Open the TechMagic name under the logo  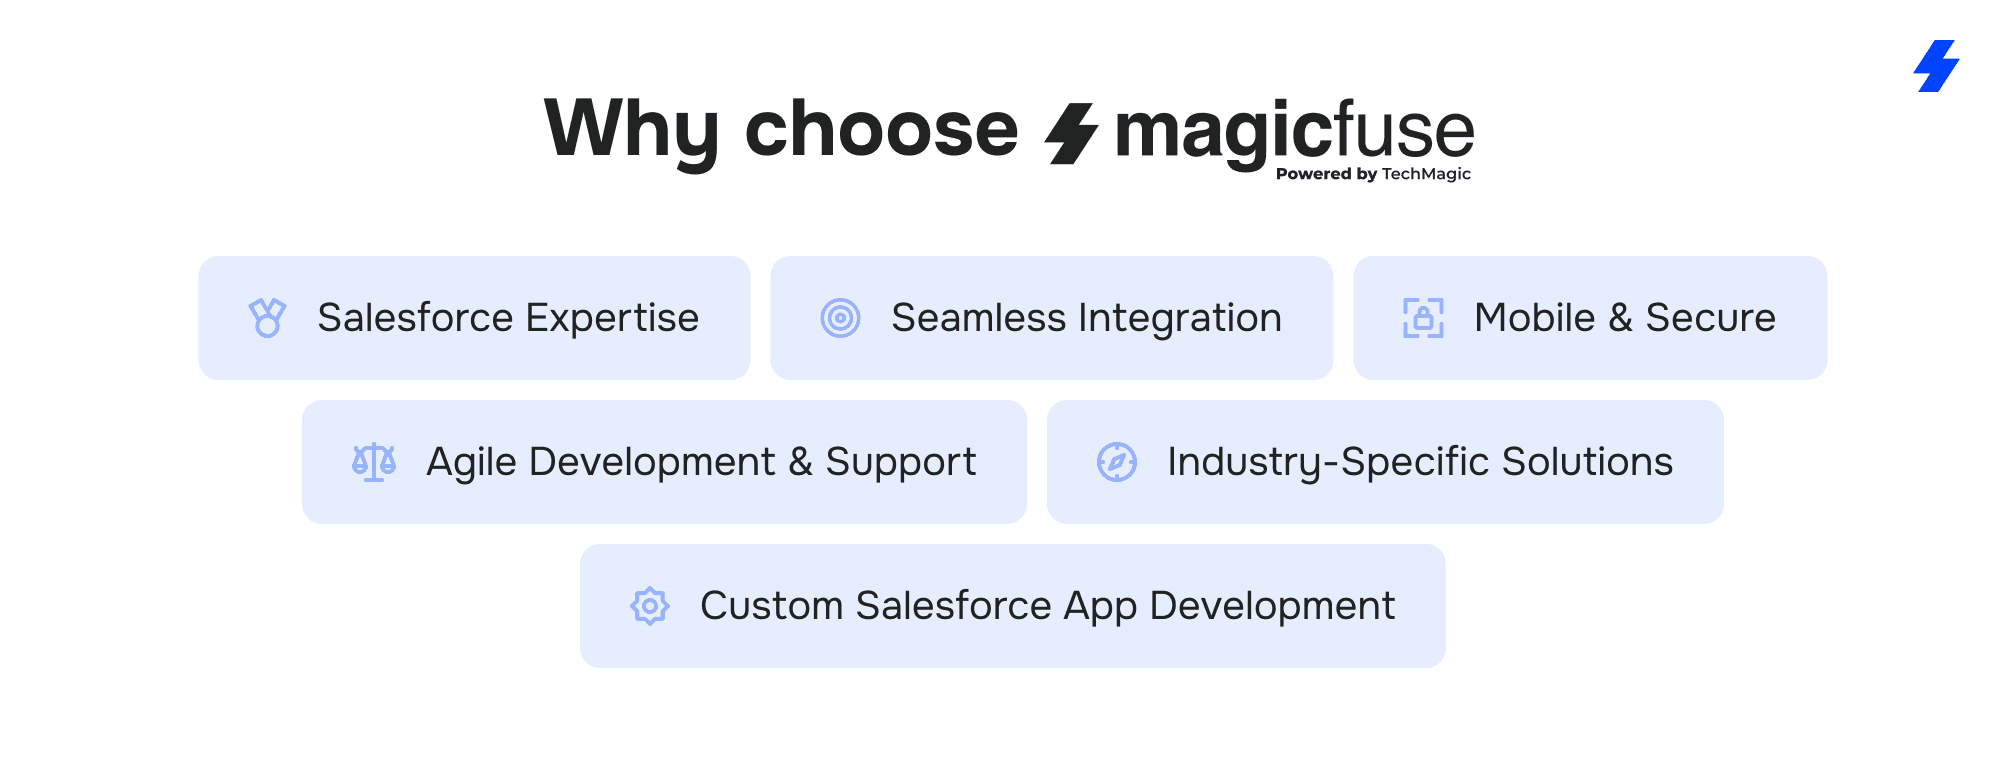(1426, 174)
